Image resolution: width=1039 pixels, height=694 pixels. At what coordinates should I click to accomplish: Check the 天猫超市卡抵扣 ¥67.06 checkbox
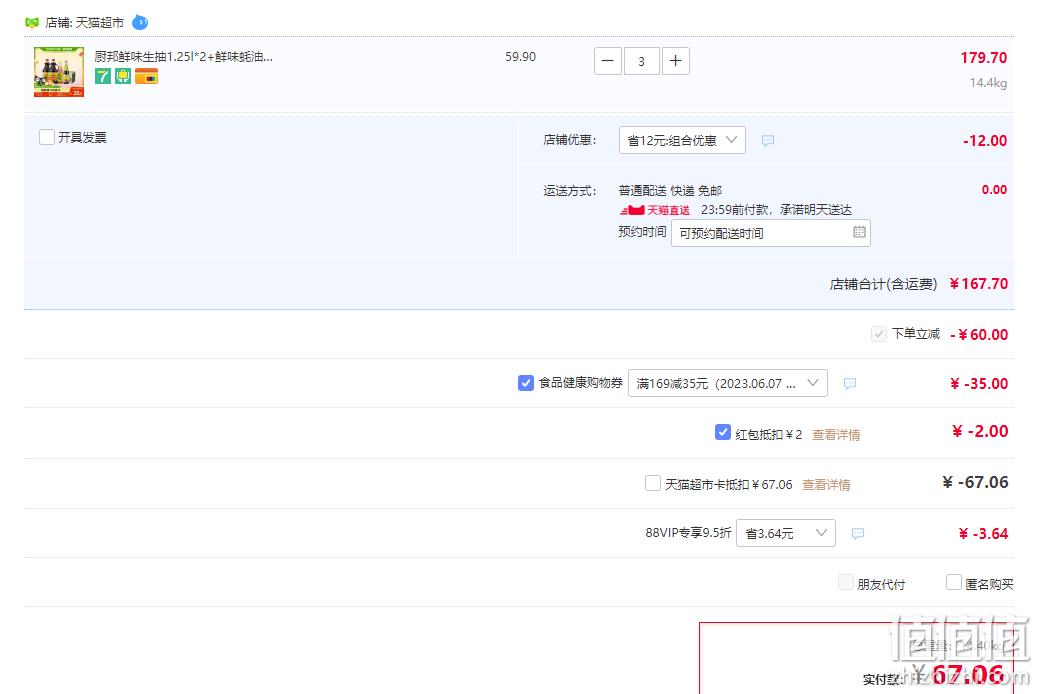pyautogui.click(x=653, y=483)
